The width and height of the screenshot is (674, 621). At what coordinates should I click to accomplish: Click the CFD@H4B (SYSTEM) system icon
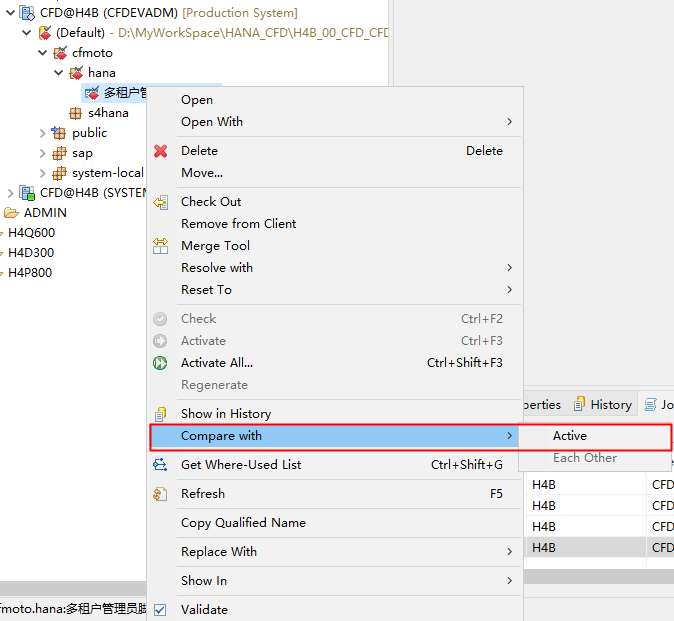point(28,193)
